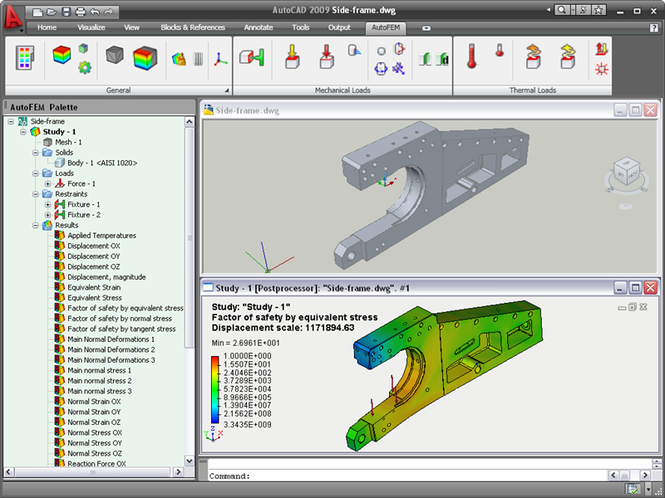Click the gray cube mesh icon
The width and height of the screenshot is (665, 498).
115,55
